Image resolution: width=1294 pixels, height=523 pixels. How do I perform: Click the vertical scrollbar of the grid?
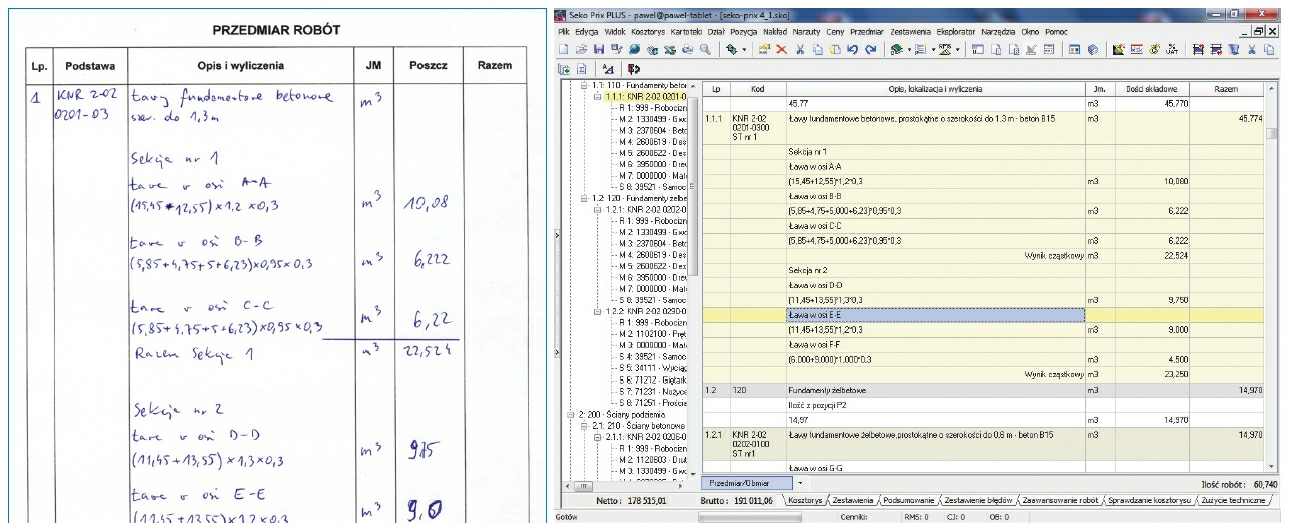pos(1271,277)
